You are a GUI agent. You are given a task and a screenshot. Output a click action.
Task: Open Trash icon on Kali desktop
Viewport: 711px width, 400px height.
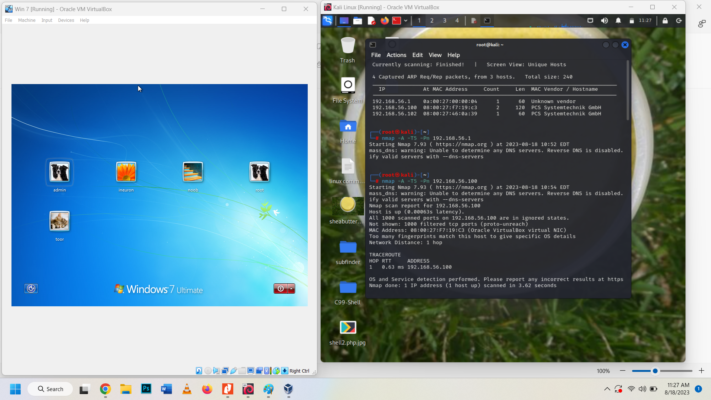(x=348, y=50)
